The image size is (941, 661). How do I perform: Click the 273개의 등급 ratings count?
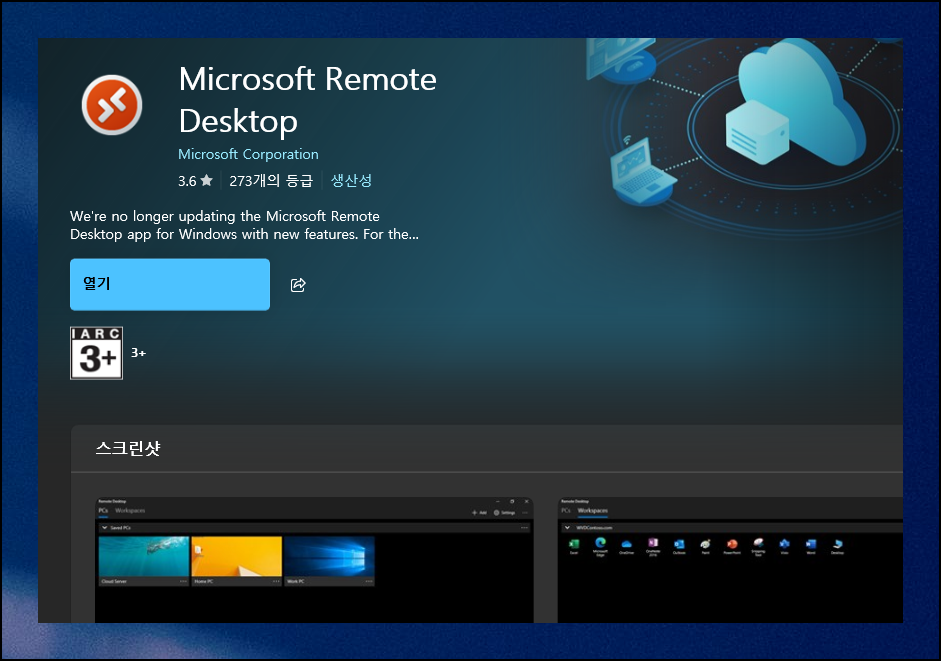[271, 181]
